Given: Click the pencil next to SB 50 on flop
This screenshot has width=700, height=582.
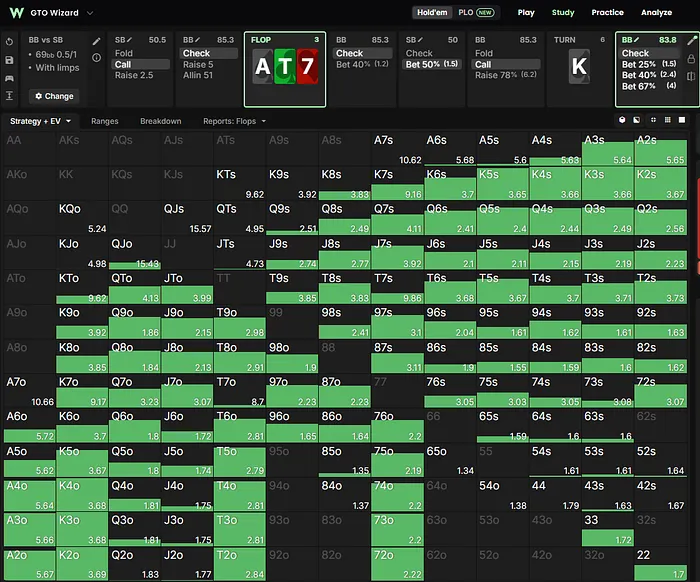Looking at the screenshot, I should pyautogui.click(x=421, y=40).
